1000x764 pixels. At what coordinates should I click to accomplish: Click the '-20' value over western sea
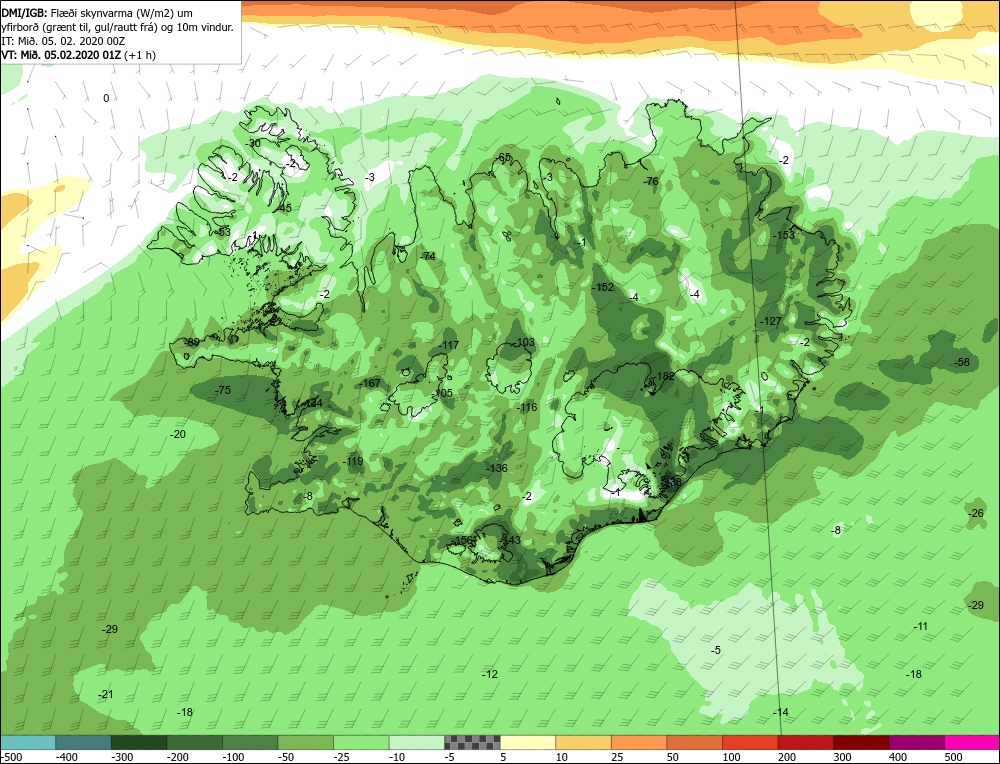pos(178,434)
